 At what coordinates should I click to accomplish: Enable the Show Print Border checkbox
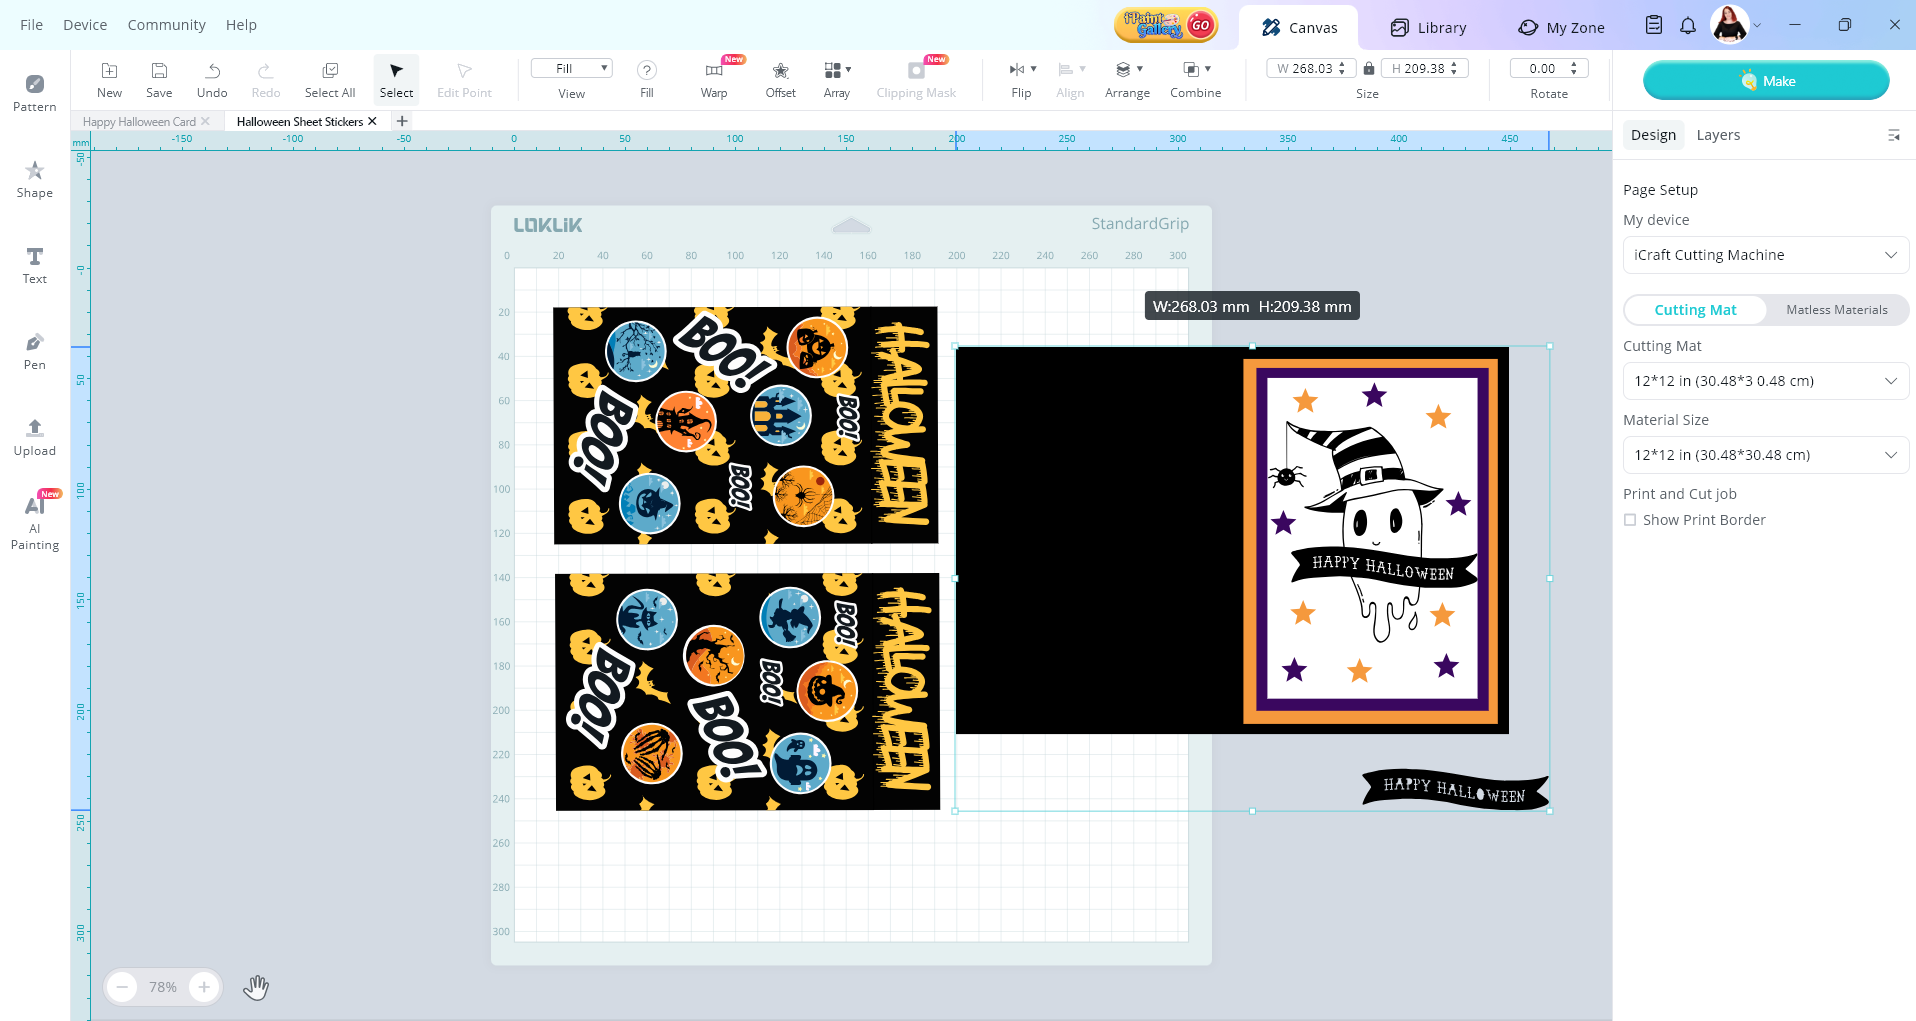click(1630, 520)
